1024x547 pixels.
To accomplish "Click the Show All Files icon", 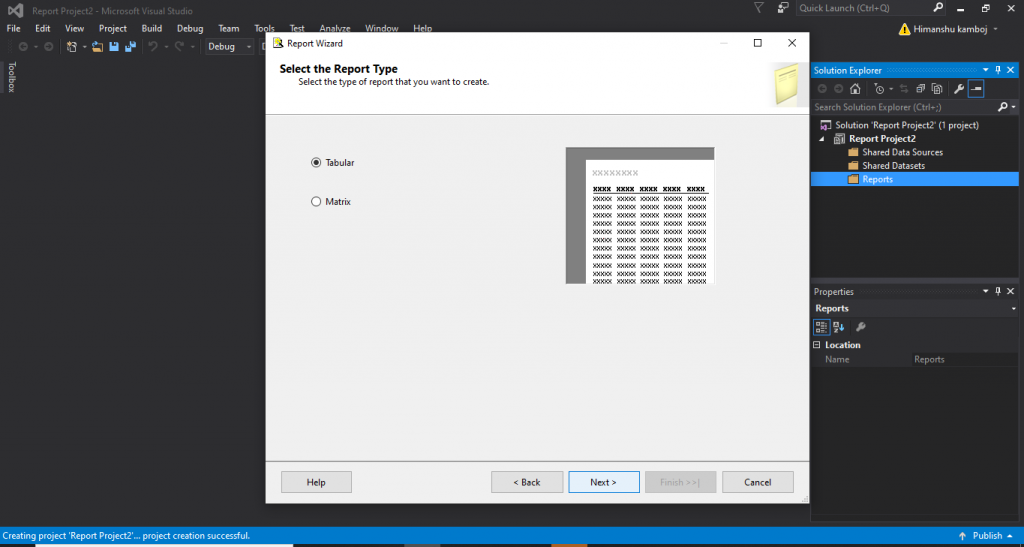I will tap(935, 89).
